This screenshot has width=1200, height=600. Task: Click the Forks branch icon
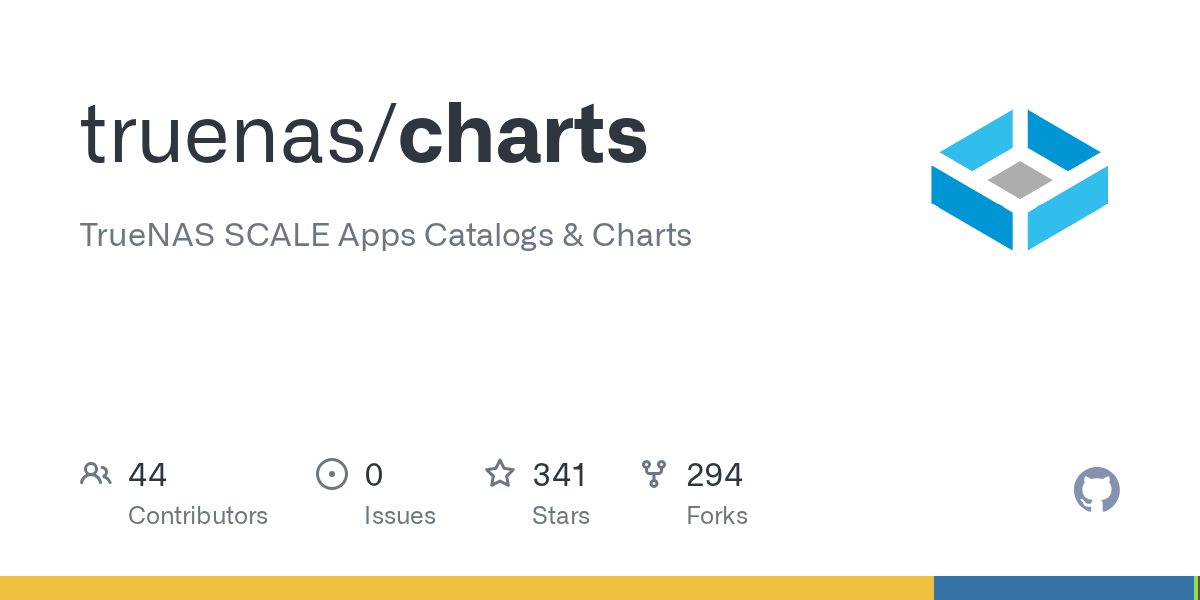[x=654, y=474]
